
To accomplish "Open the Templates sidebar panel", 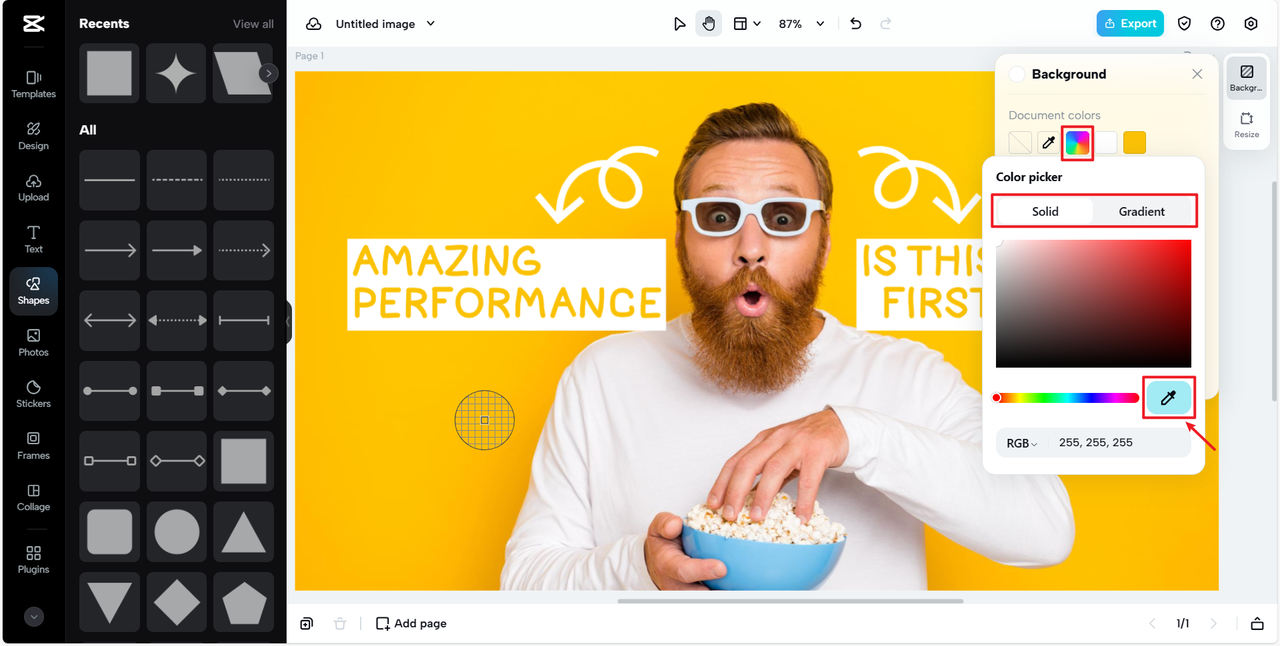I will coord(33,84).
